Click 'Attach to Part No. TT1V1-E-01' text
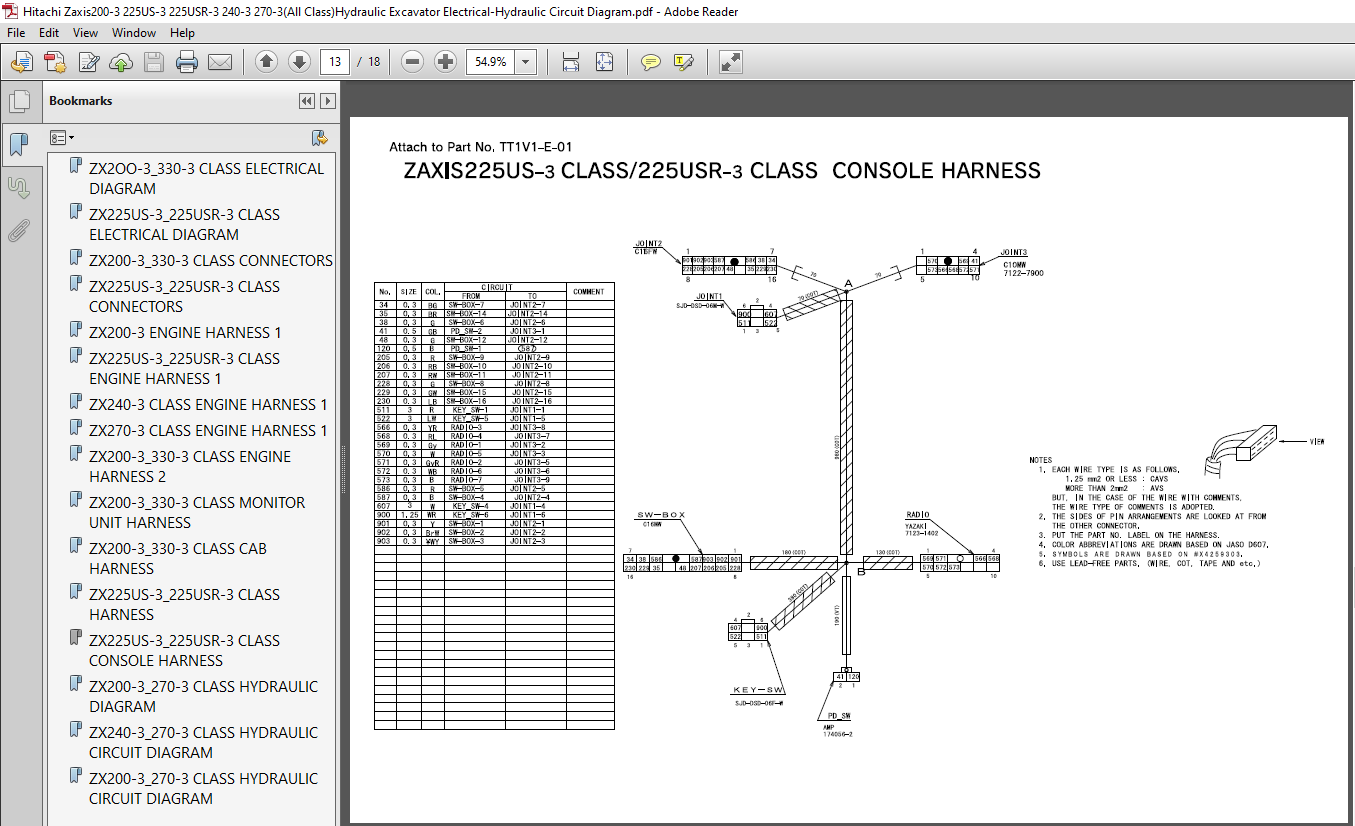The width and height of the screenshot is (1355, 826). (x=480, y=147)
